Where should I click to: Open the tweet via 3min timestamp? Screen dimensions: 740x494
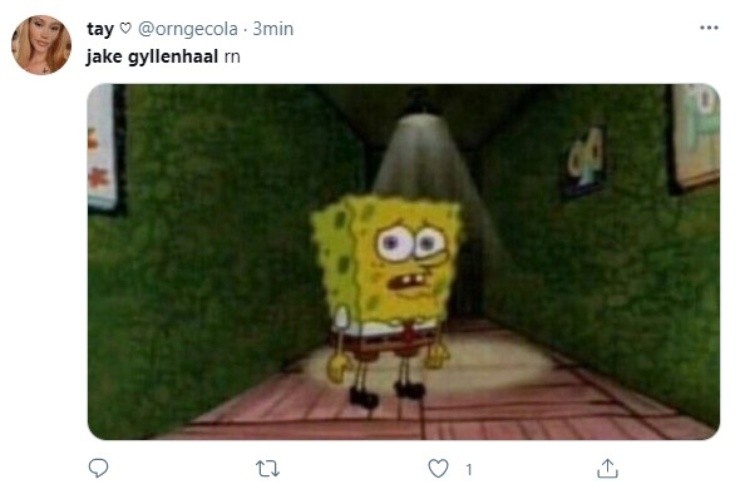pyautogui.click(x=273, y=29)
